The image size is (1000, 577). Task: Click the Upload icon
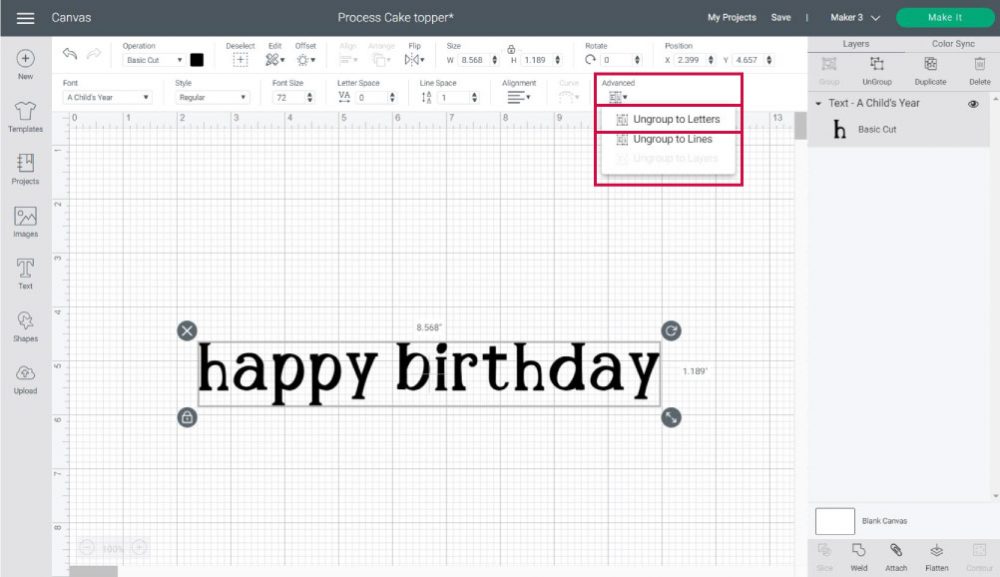click(25, 376)
